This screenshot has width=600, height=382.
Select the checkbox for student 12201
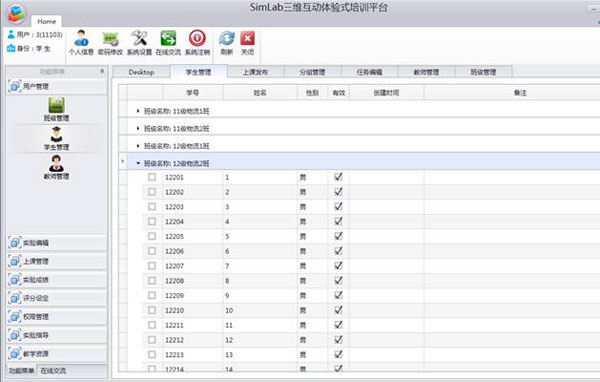[152, 177]
